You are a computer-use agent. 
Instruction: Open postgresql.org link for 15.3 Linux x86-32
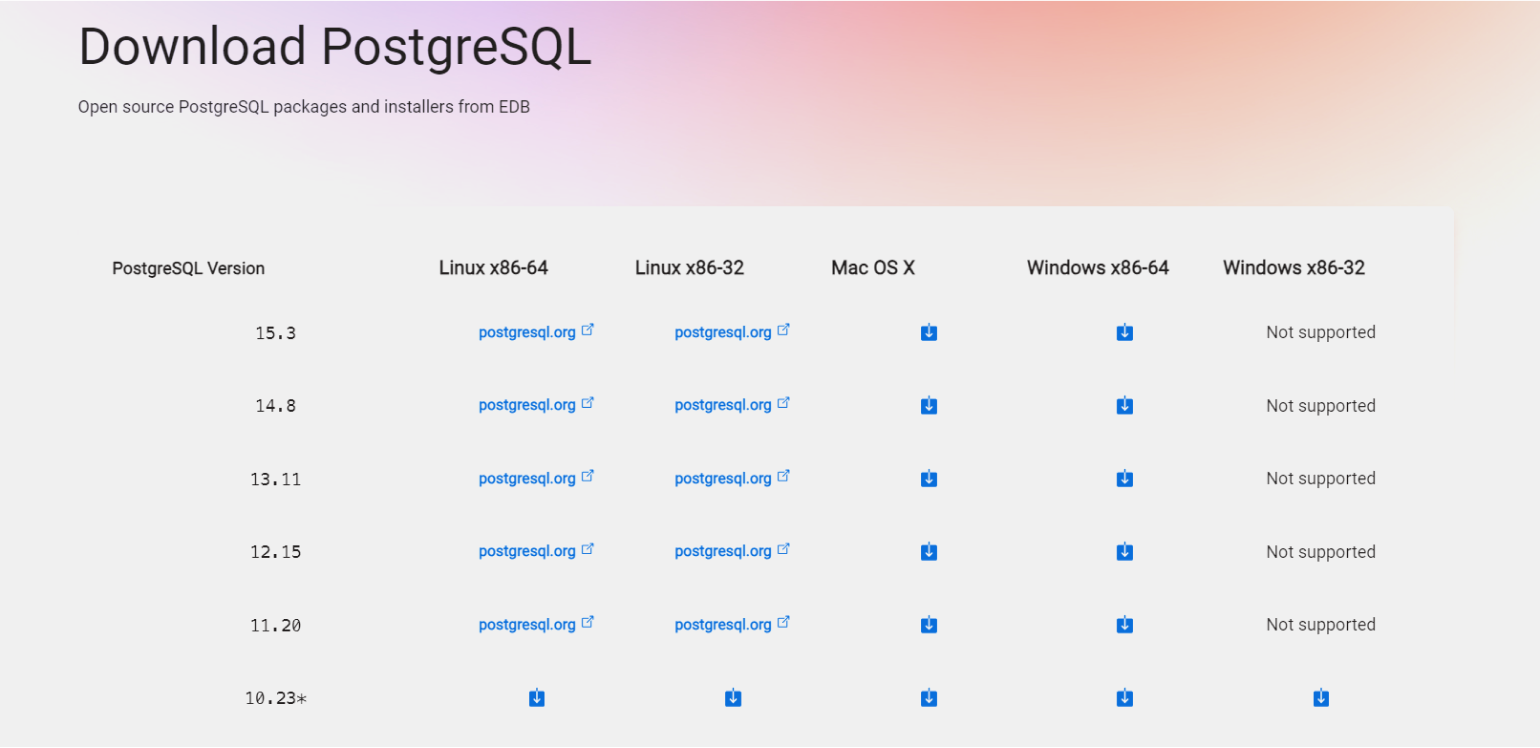[732, 332]
